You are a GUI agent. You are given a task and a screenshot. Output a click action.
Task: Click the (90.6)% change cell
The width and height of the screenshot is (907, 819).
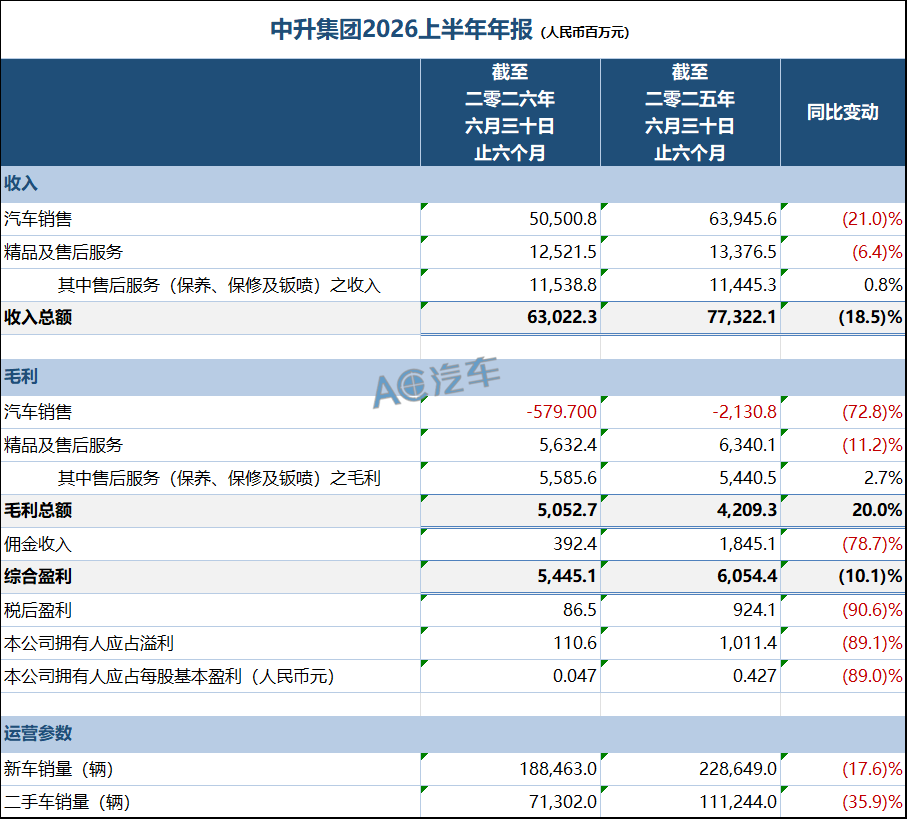coord(843,610)
